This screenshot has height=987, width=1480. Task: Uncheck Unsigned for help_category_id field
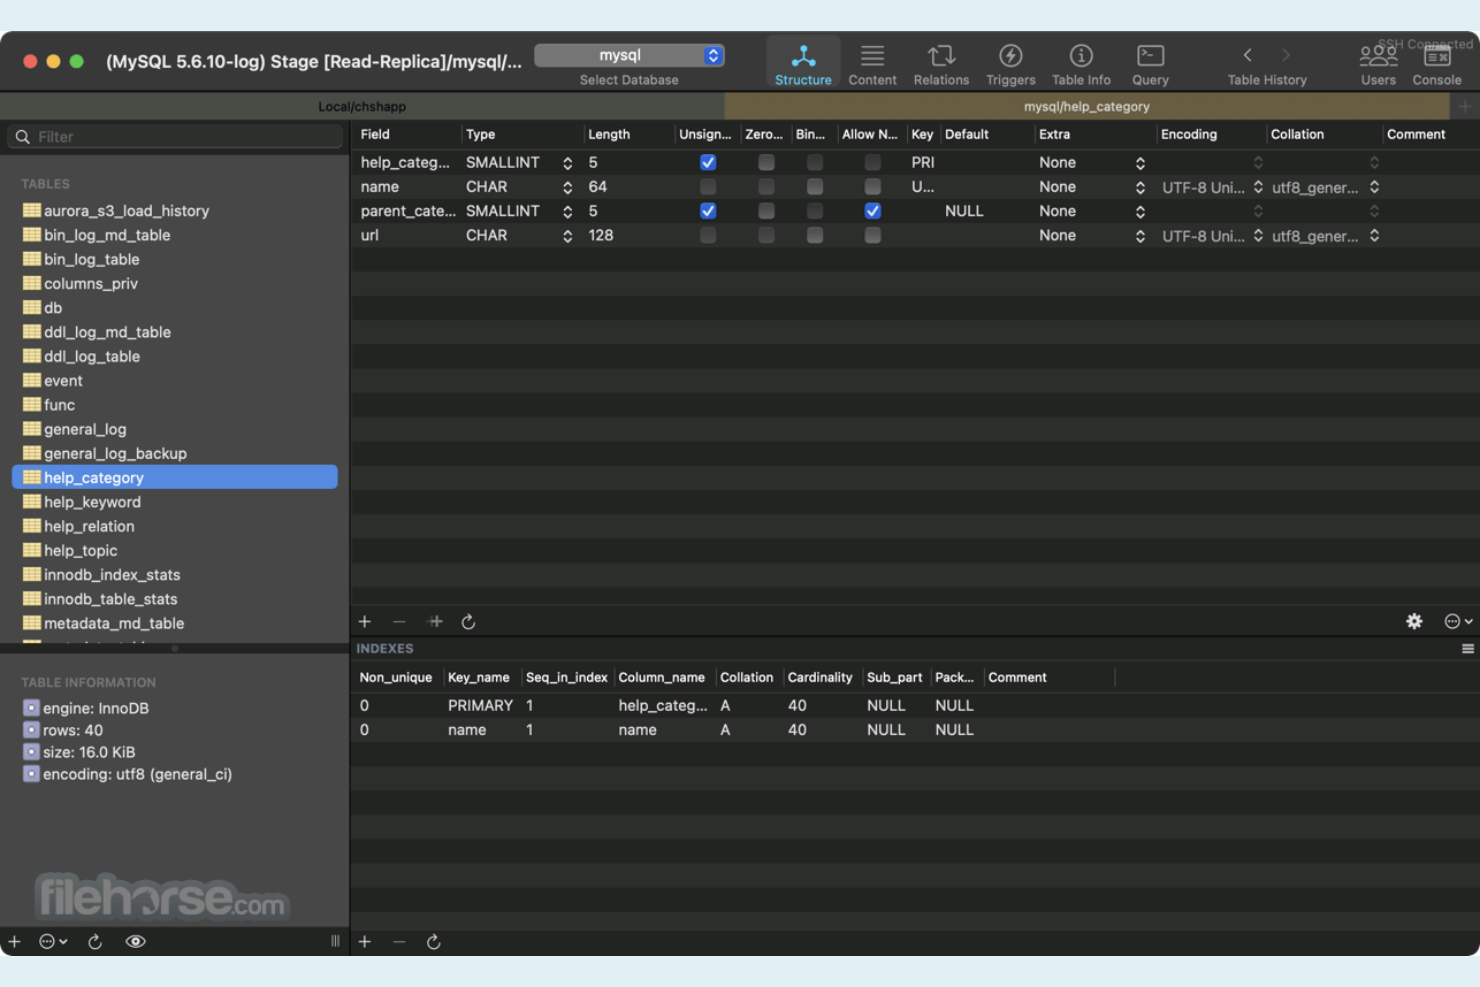coord(708,162)
